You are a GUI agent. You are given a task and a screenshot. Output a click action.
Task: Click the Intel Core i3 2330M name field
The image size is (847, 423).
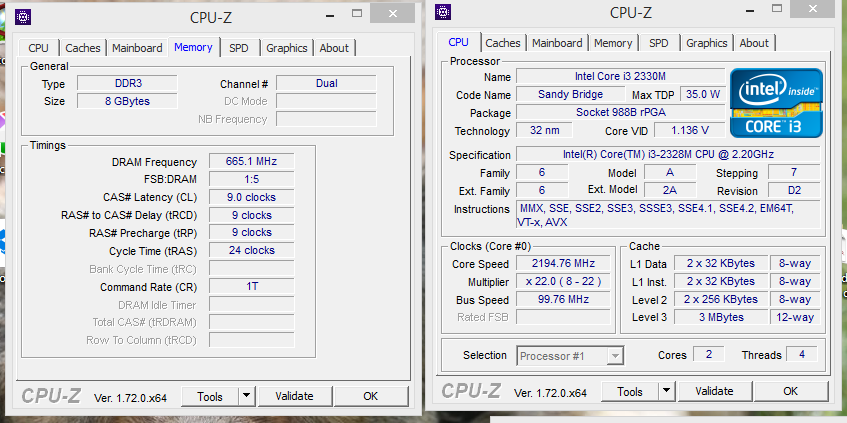click(621, 76)
